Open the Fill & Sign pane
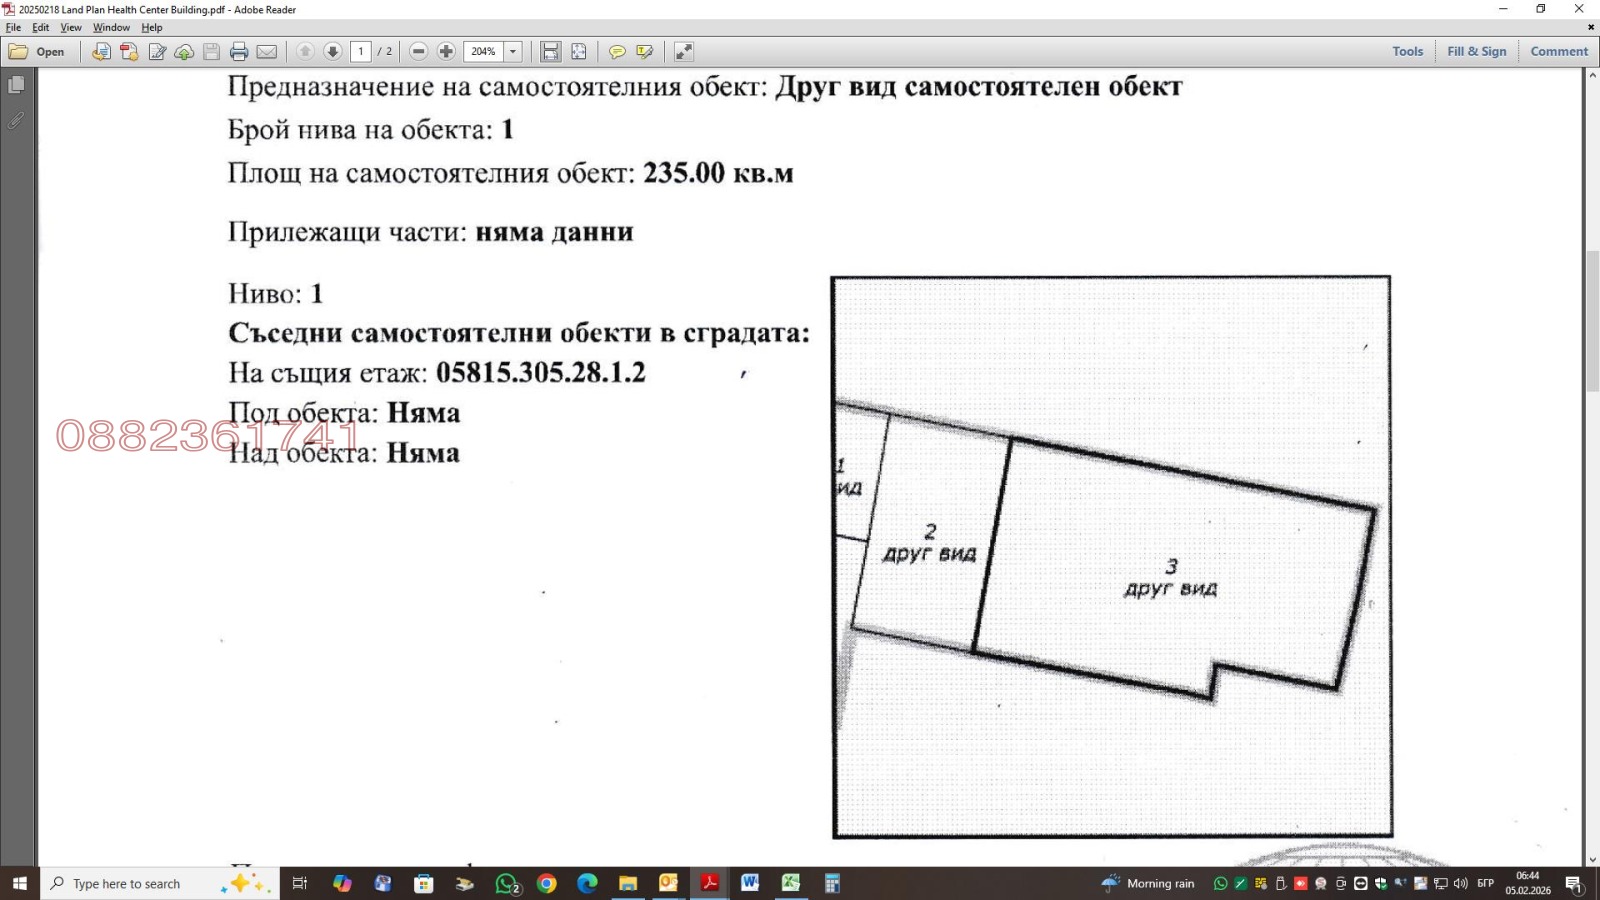The image size is (1600, 900). 1476,52
